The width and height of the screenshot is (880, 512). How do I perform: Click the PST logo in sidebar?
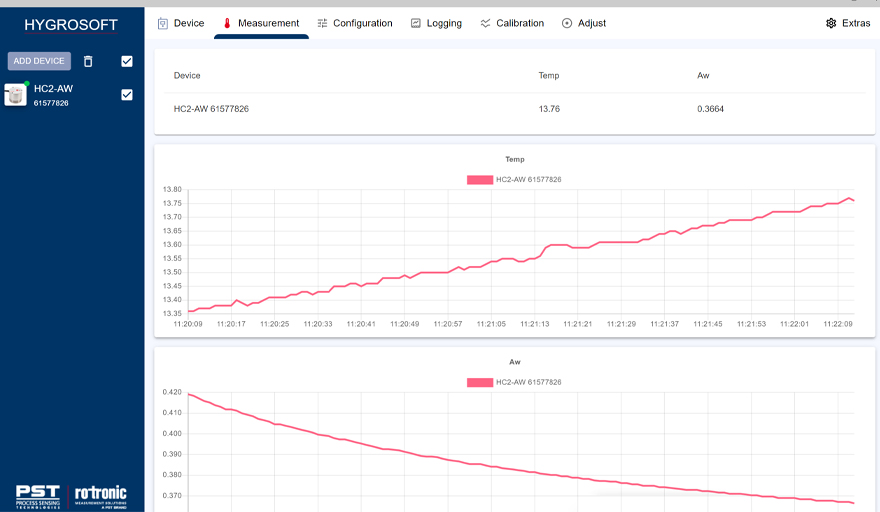click(38, 496)
